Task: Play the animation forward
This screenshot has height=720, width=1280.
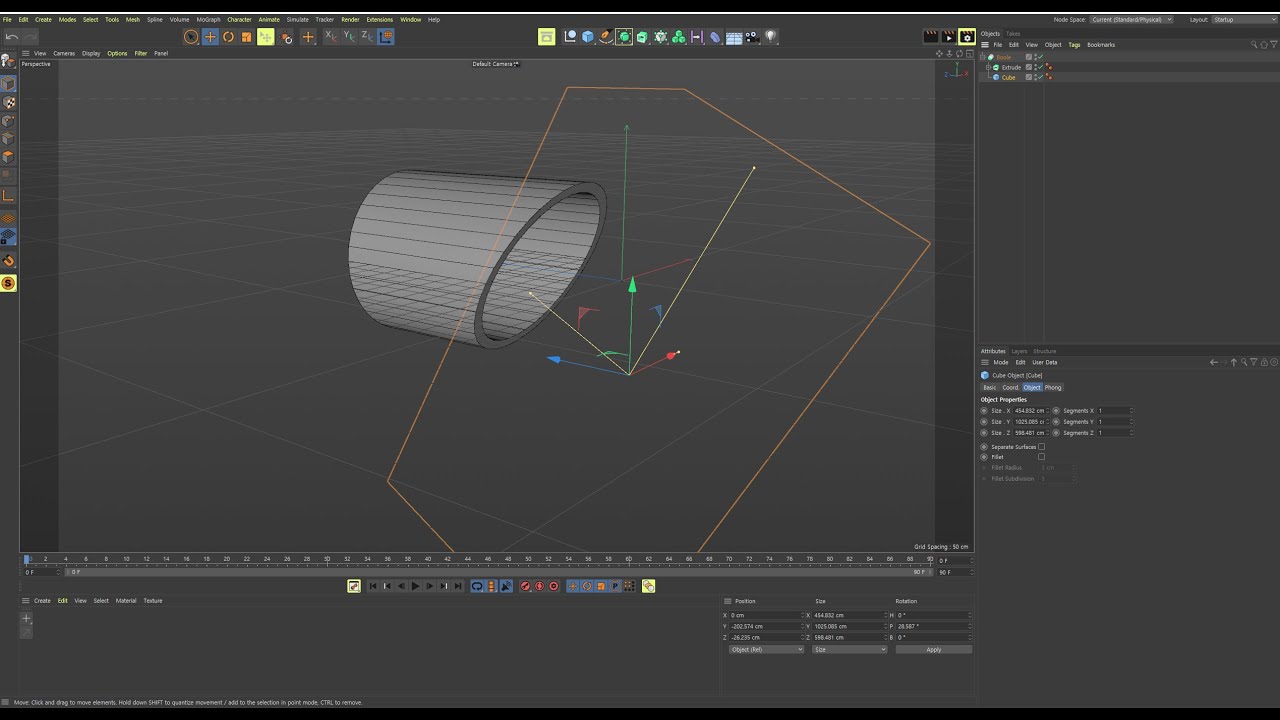Action: (x=415, y=586)
